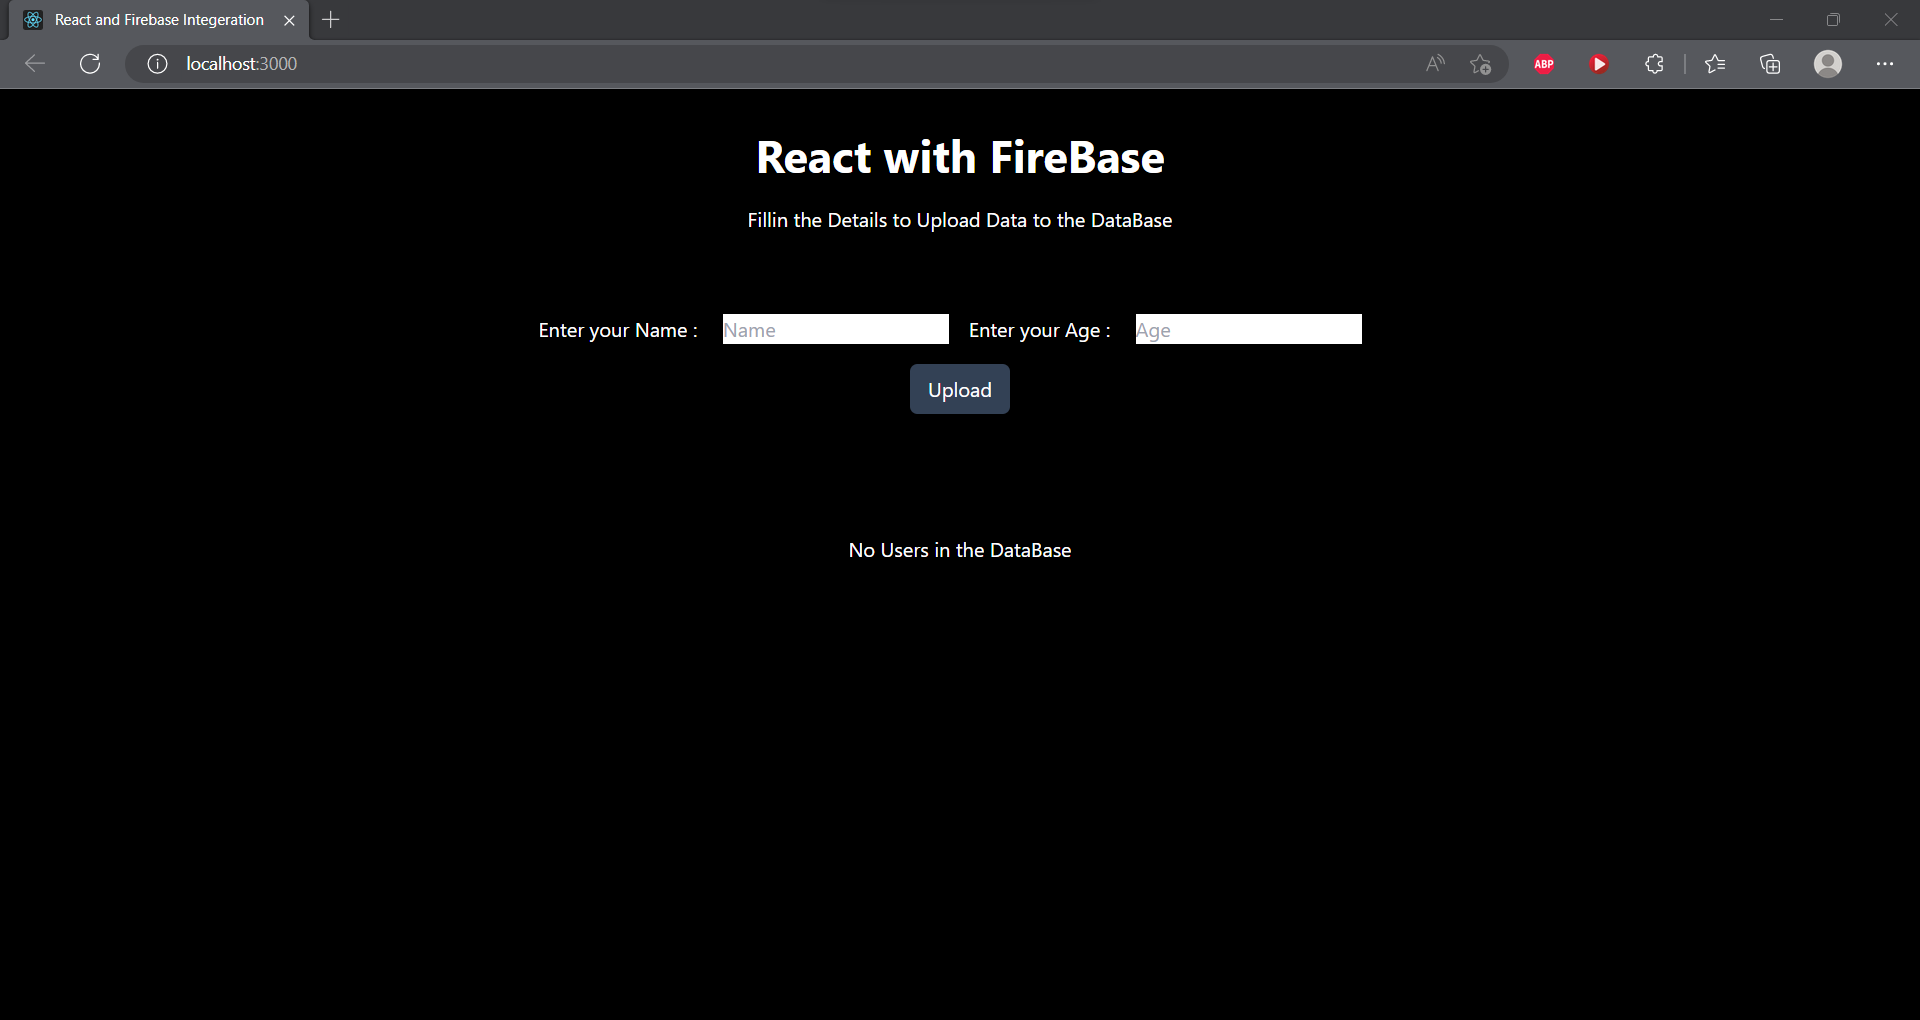This screenshot has width=1920, height=1020.
Task: Open the browser Extensions puzzle icon
Action: [x=1654, y=63]
